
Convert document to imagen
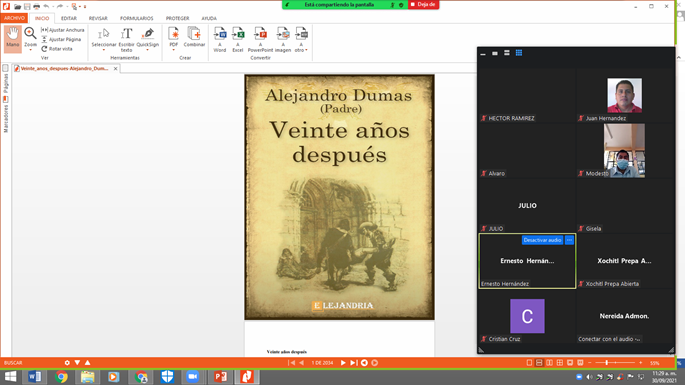click(283, 39)
